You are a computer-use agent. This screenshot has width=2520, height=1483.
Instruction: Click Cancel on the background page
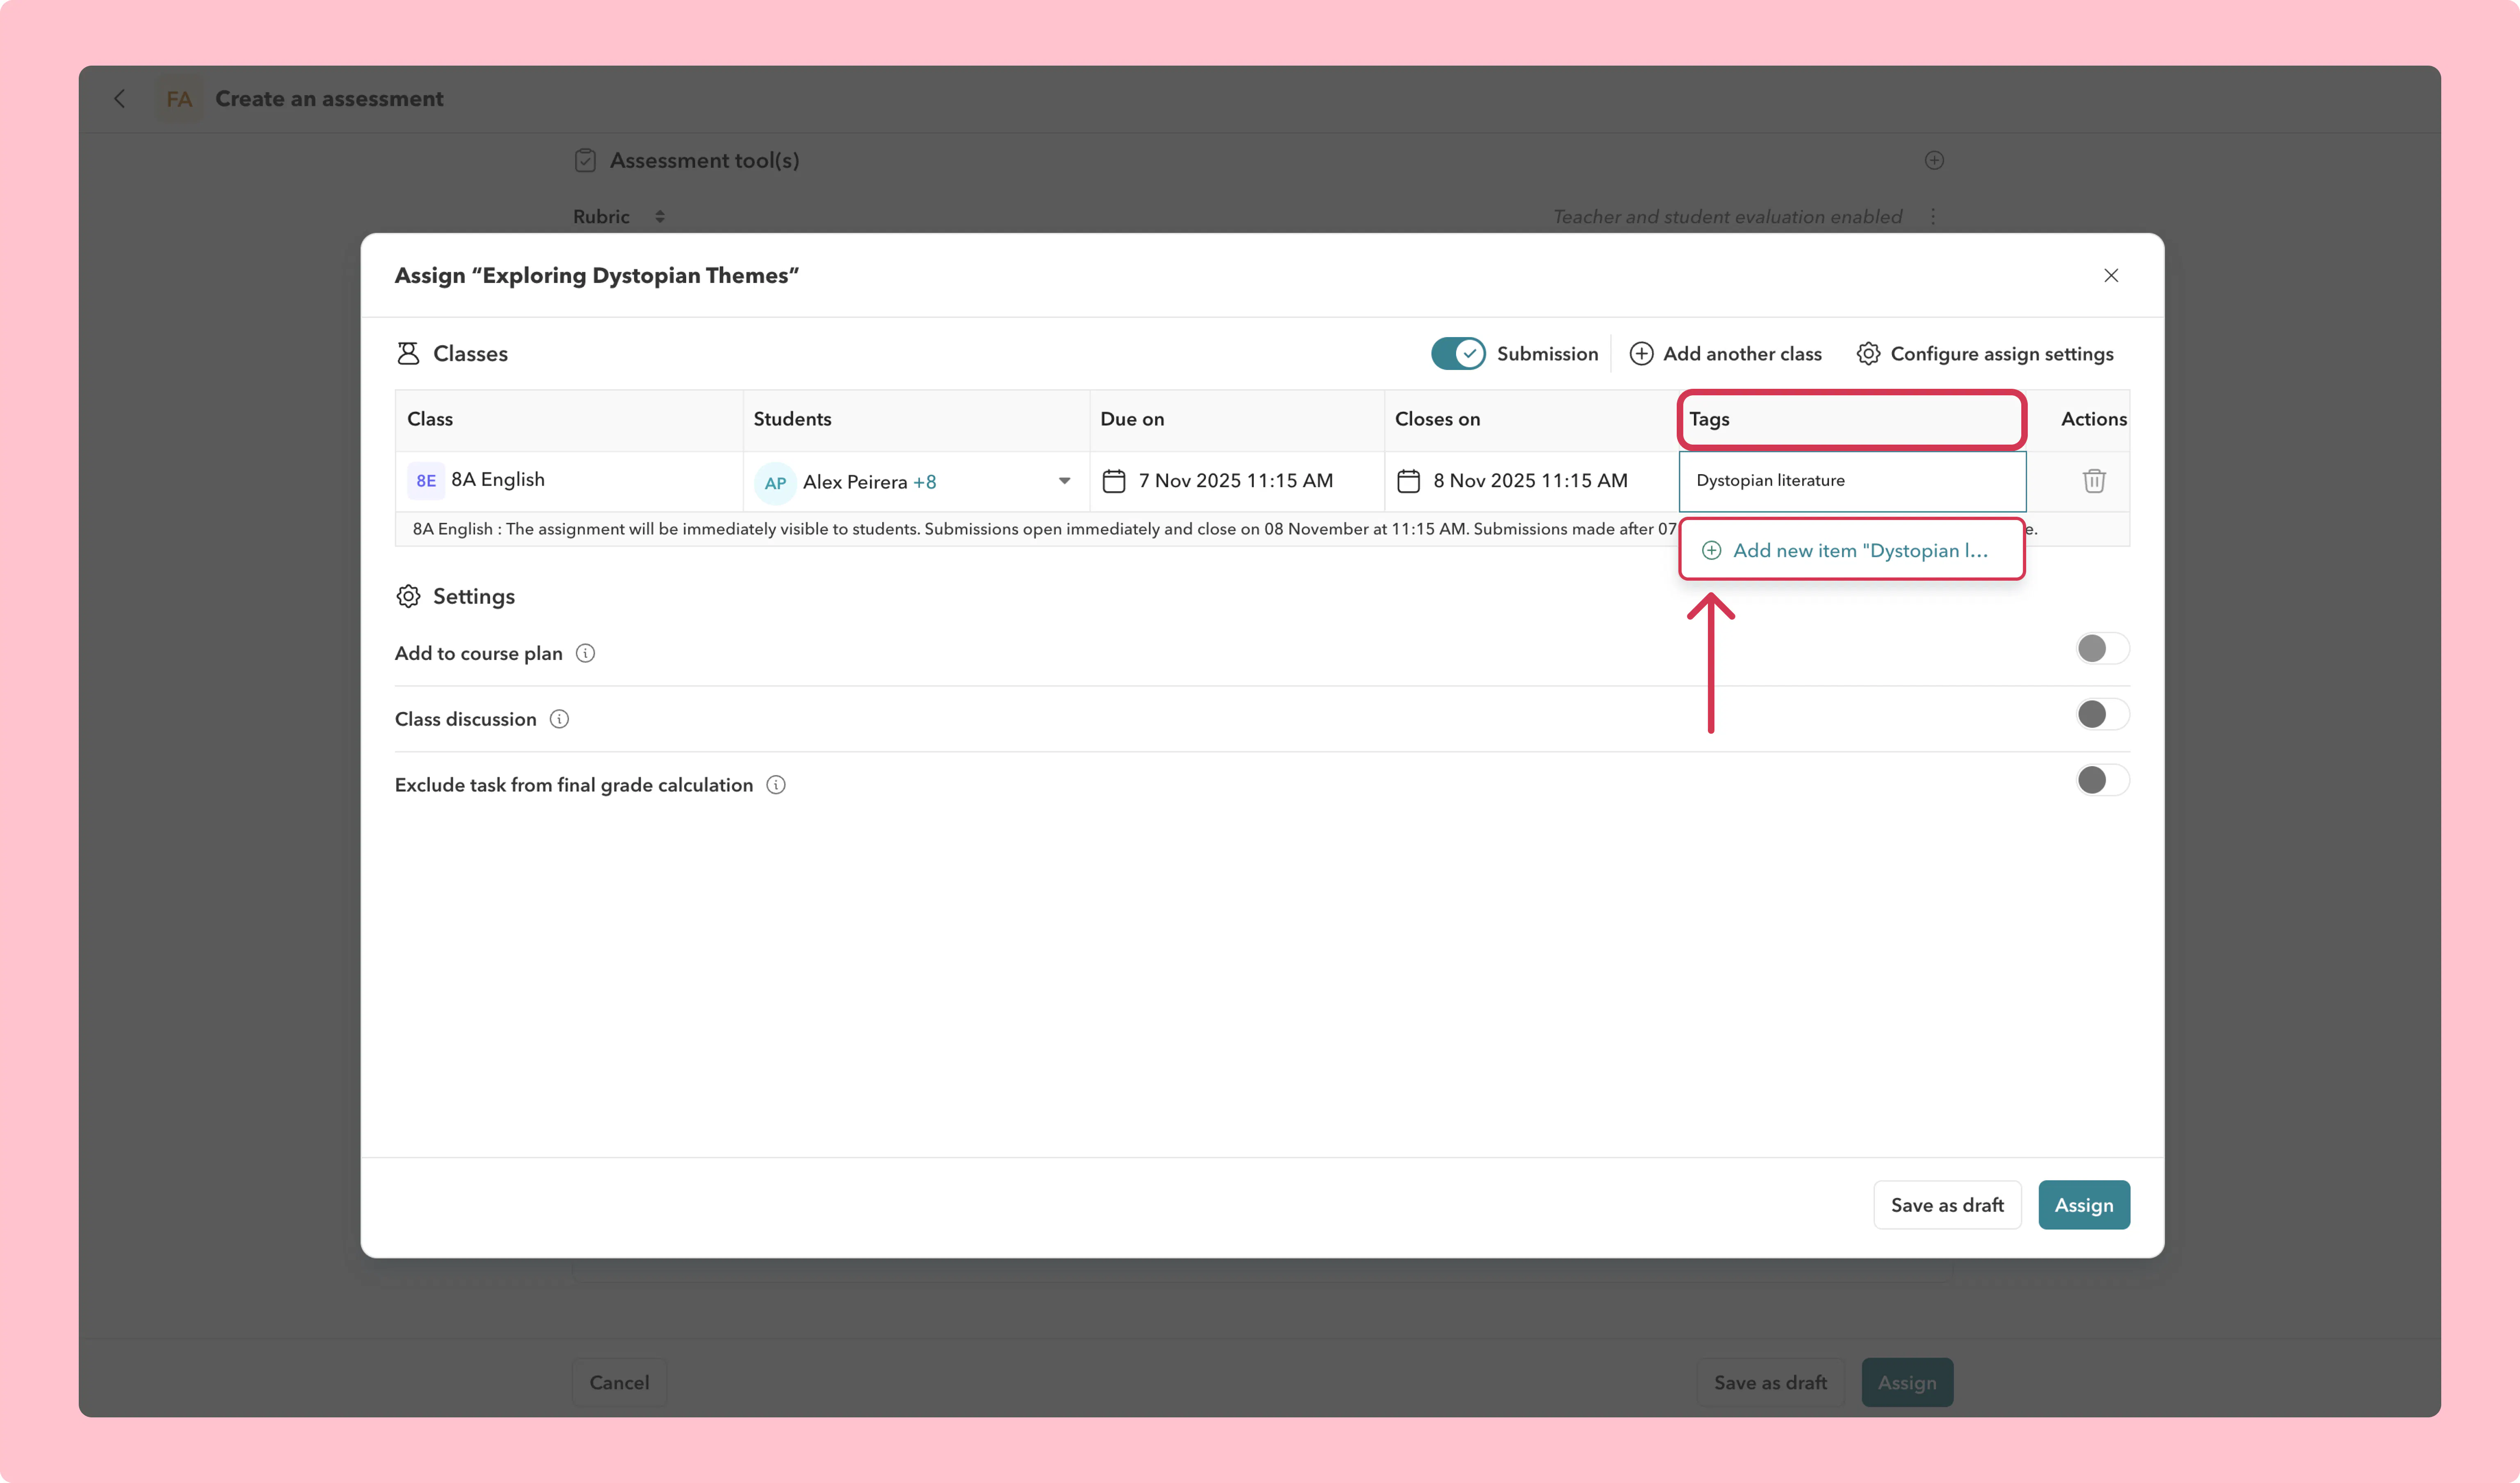coord(619,1382)
